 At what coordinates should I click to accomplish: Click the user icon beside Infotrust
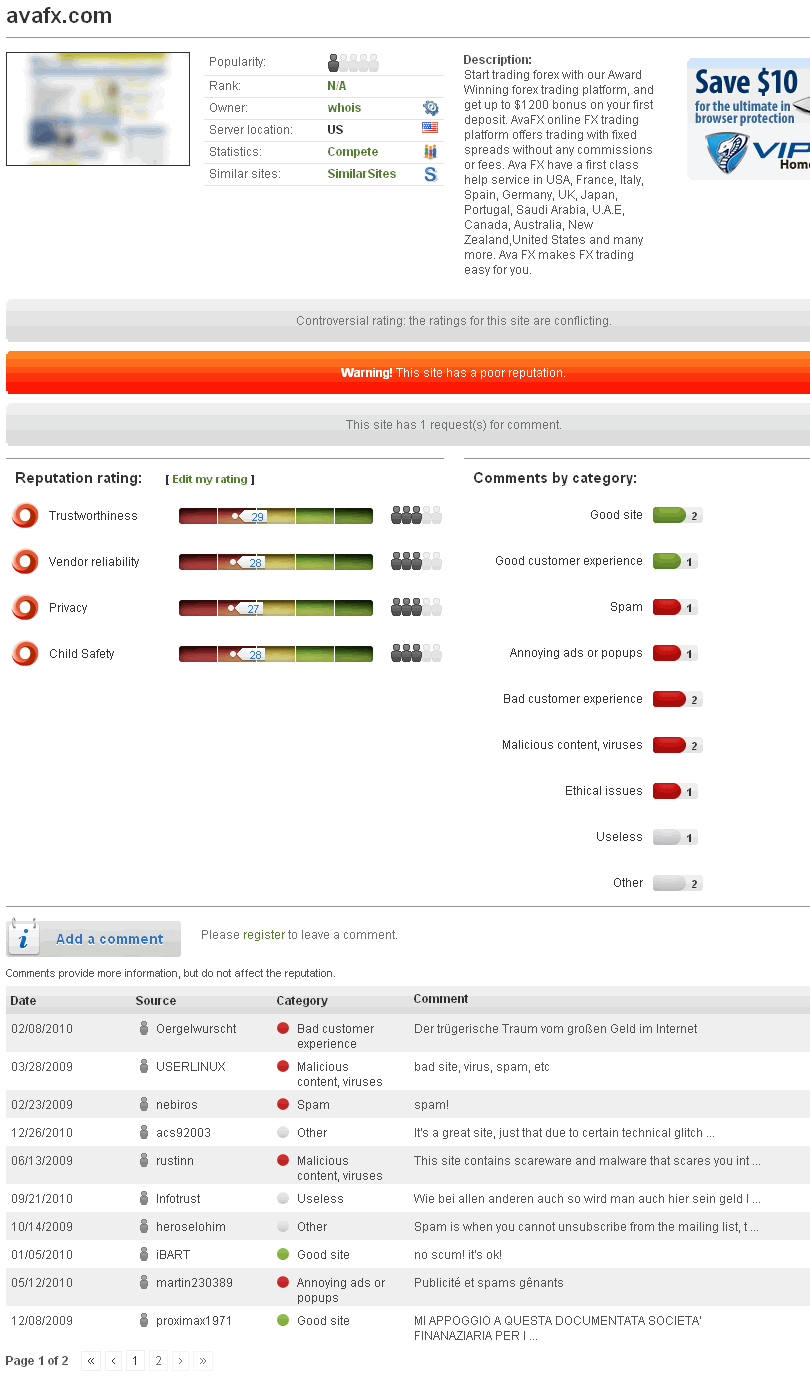tap(144, 1198)
